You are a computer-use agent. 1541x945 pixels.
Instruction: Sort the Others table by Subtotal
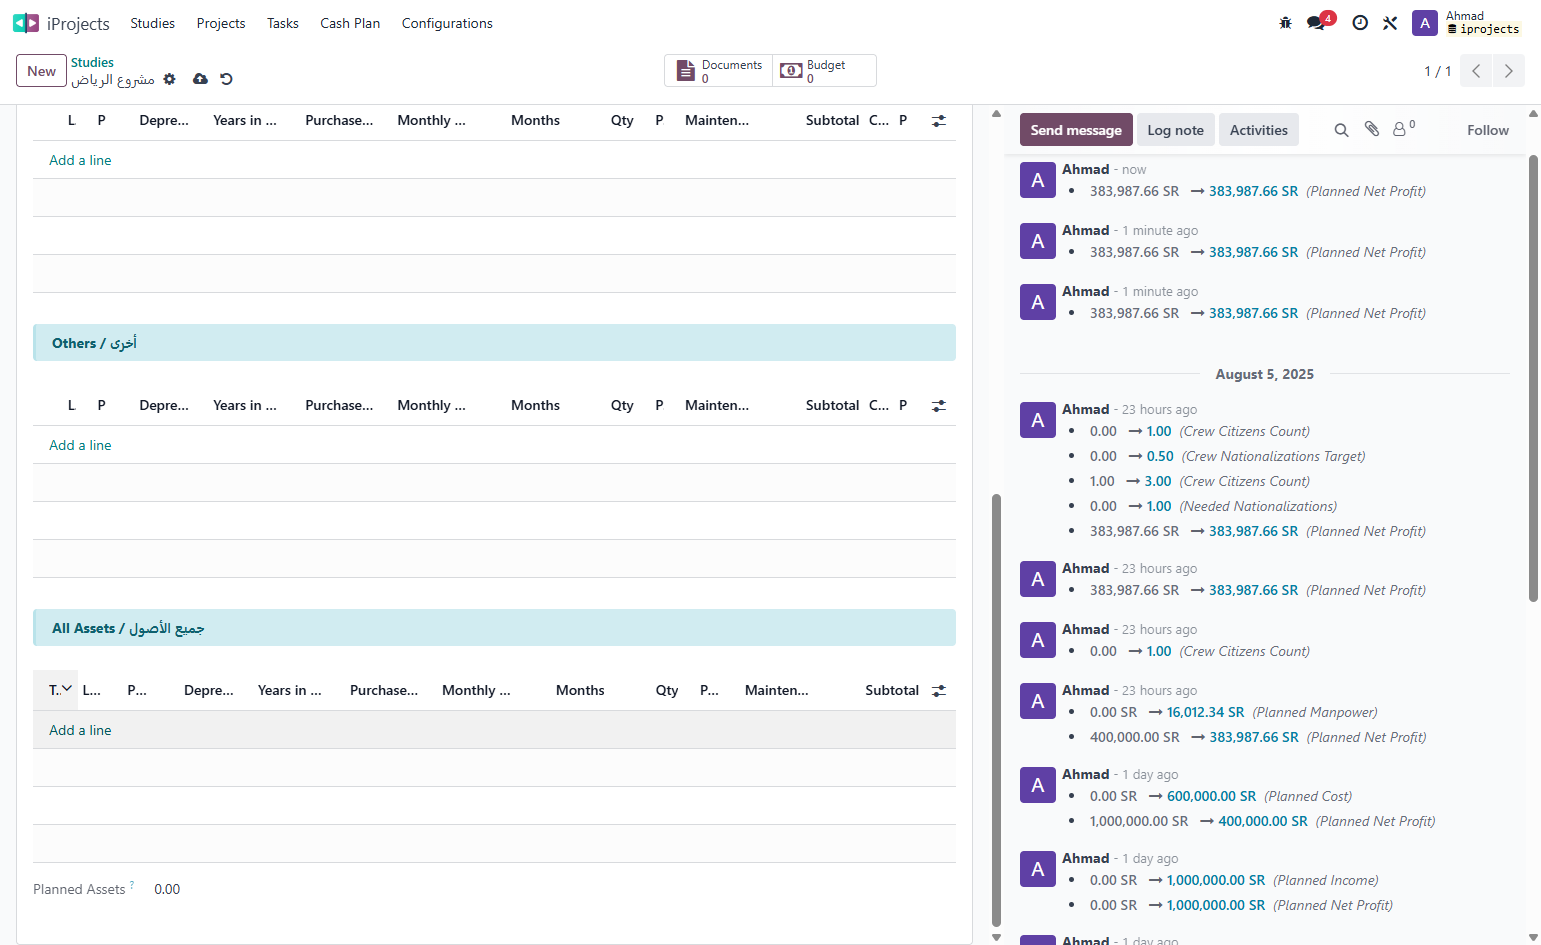pyautogui.click(x=832, y=405)
